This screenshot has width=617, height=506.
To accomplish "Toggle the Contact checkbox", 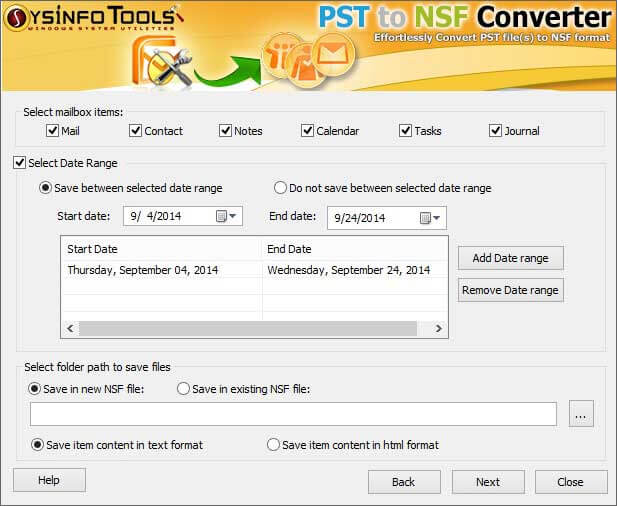I will 135,131.
